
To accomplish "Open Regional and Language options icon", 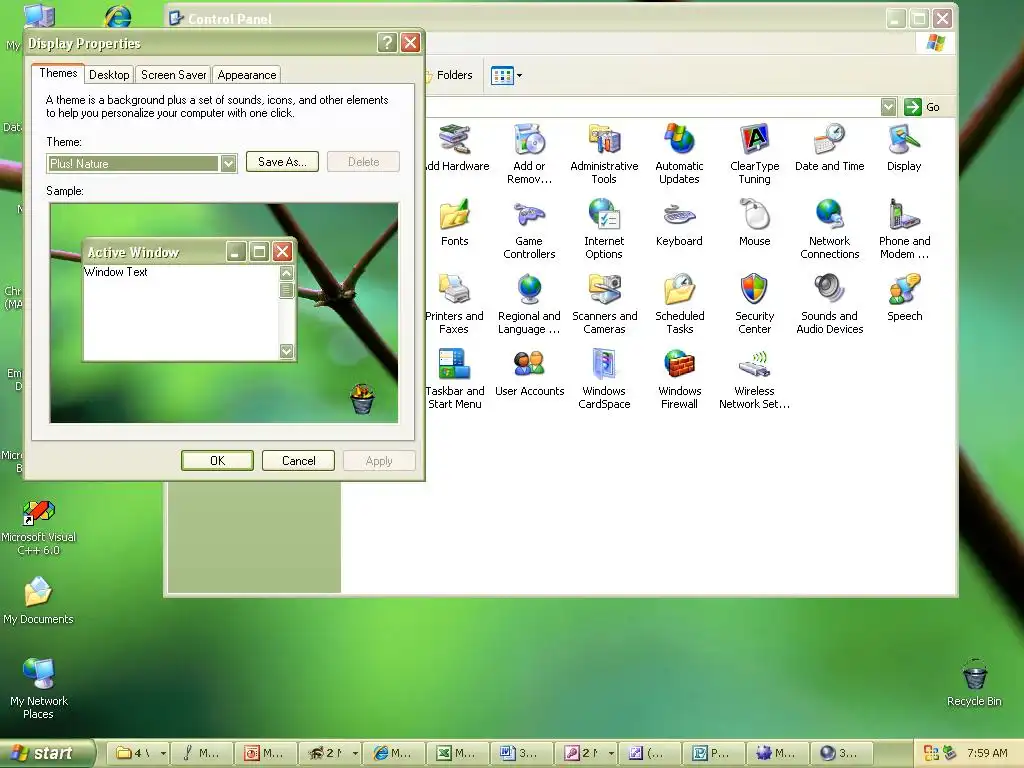I will pyautogui.click(x=529, y=304).
